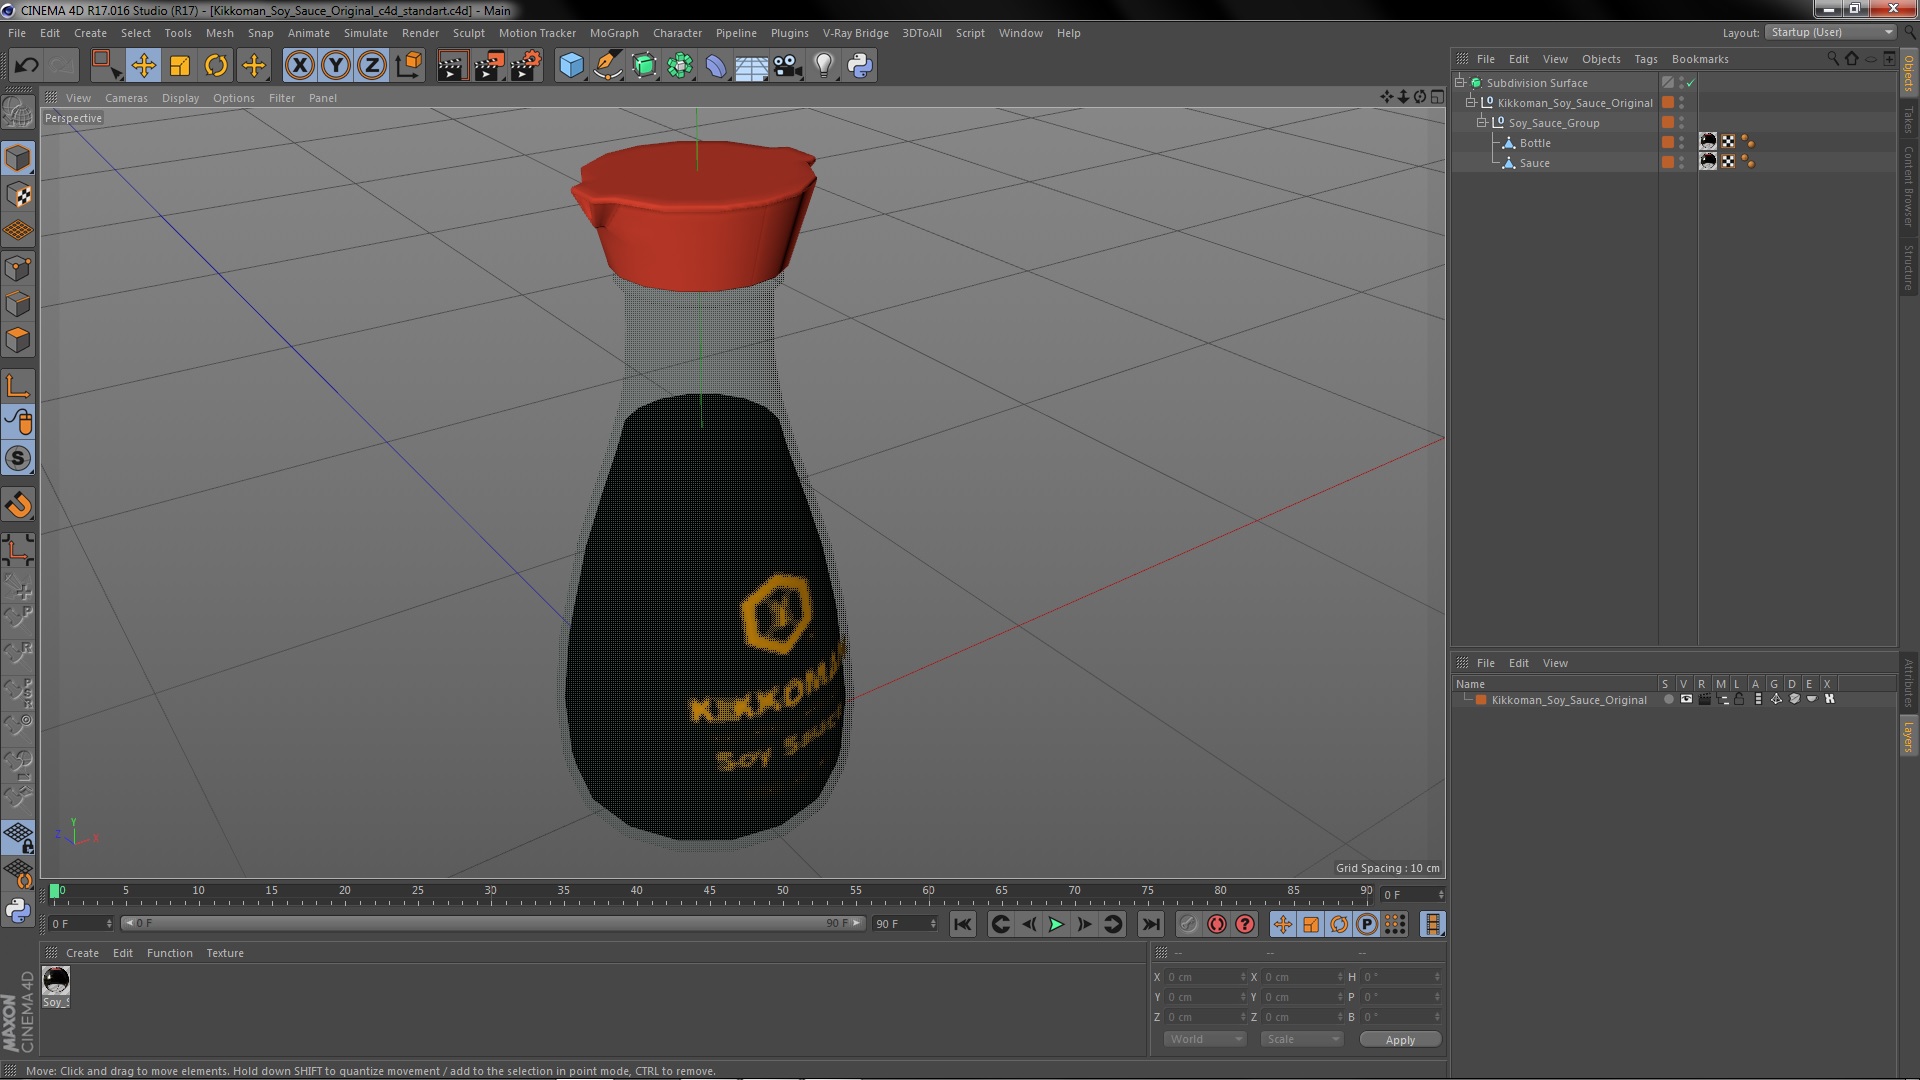
Task: Open the World coordinate system dropdown
Action: click(1204, 1039)
